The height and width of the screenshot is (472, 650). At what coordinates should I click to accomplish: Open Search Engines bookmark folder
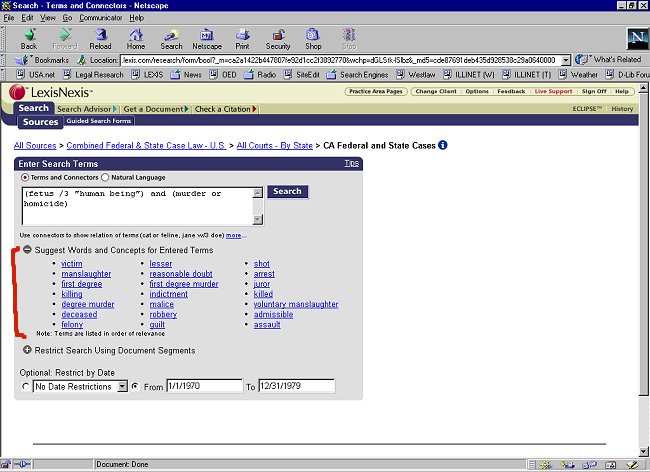(357, 75)
